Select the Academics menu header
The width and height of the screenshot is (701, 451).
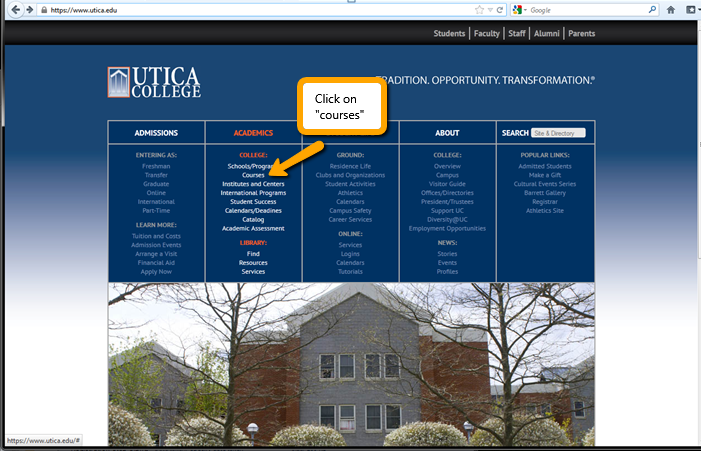tap(253, 133)
